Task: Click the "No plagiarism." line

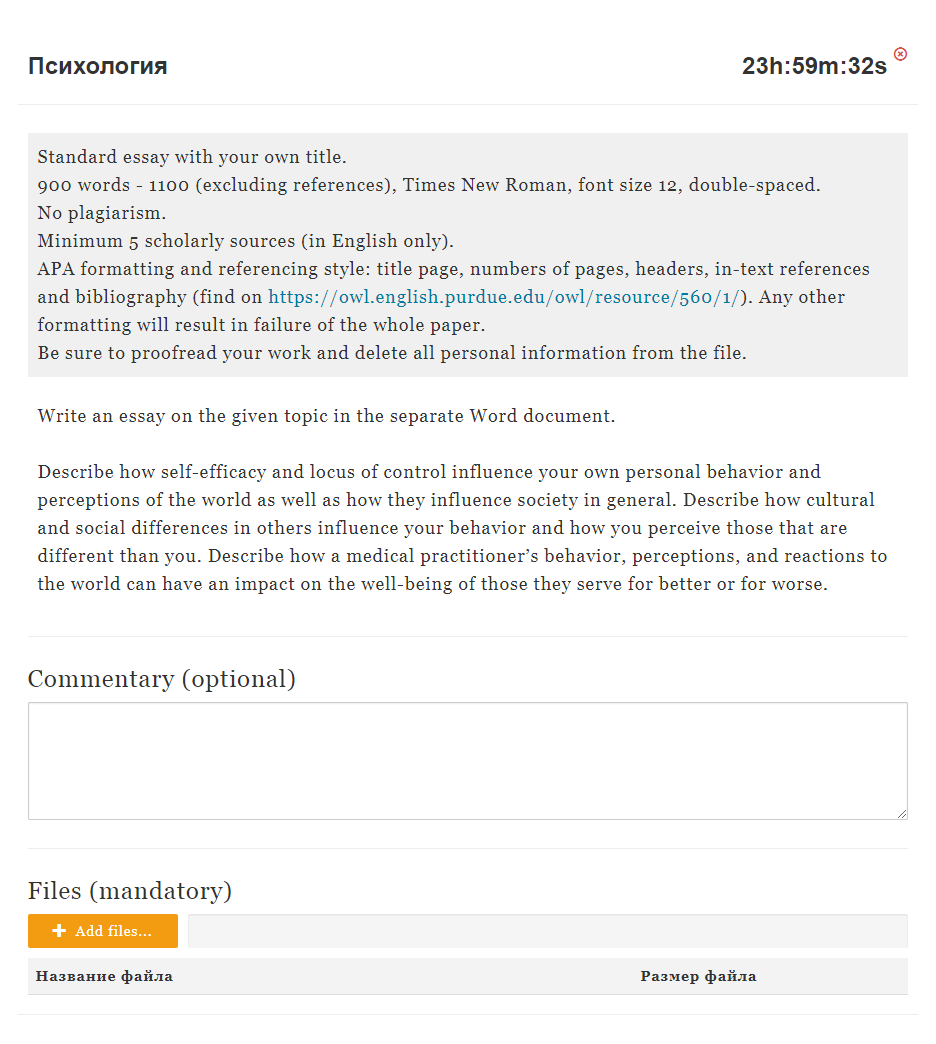Action: pos(102,213)
